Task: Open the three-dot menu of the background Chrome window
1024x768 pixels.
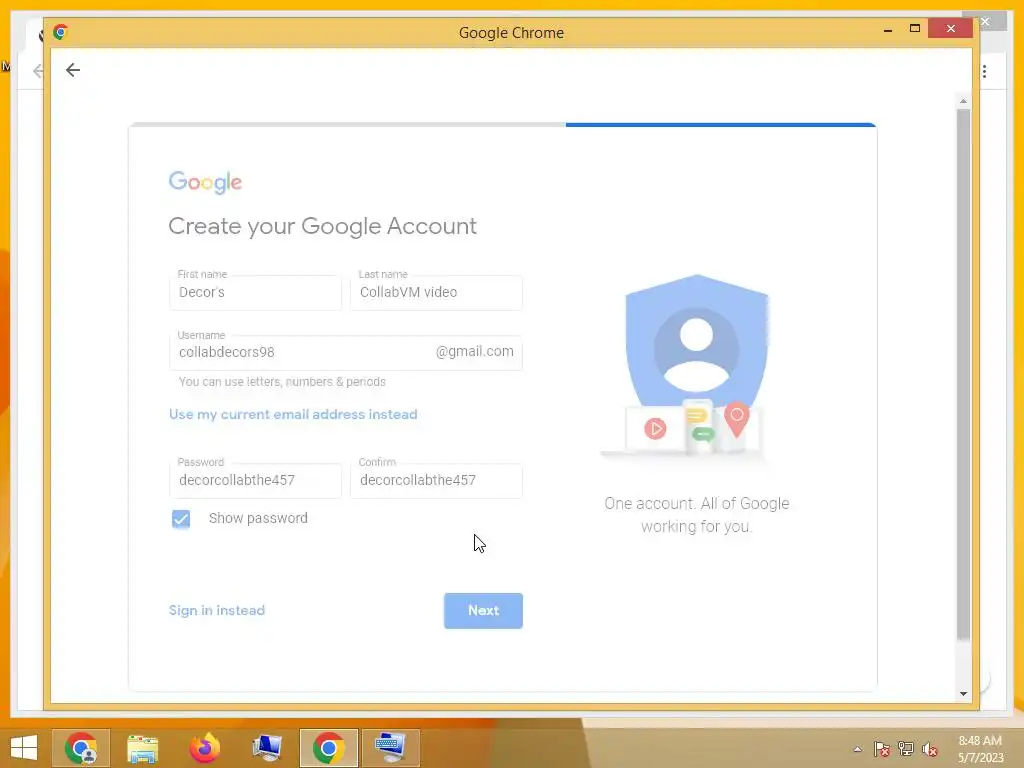Action: tap(984, 71)
